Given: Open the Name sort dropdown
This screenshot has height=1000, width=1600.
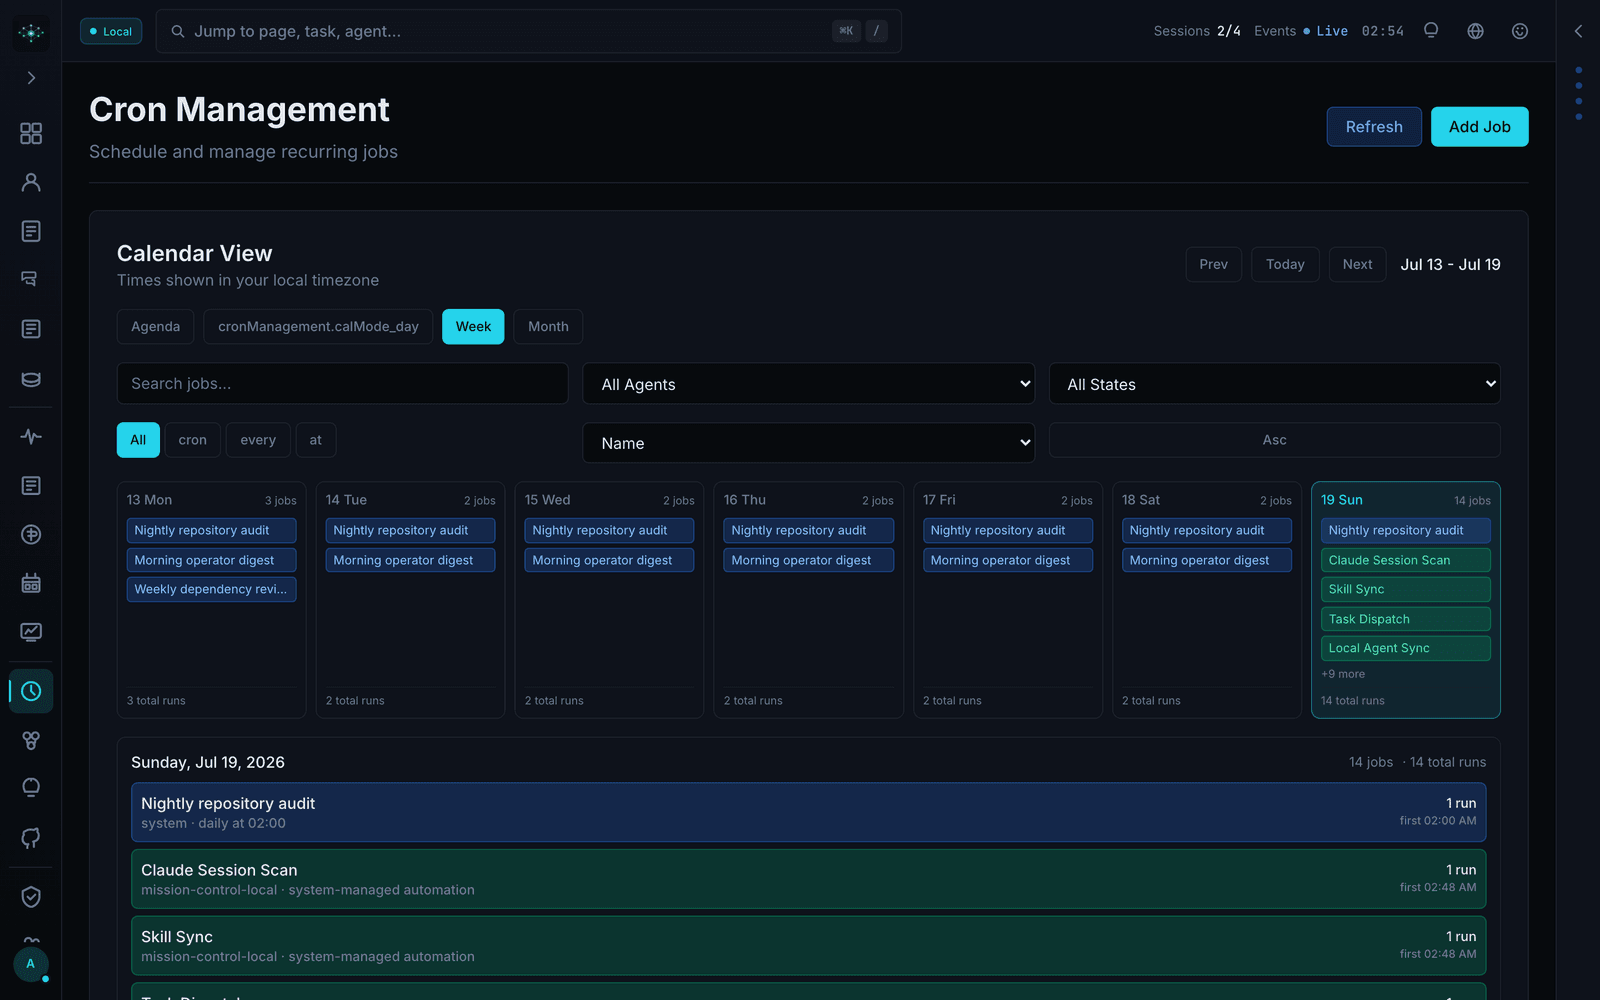Looking at the screenshot, I should coord(808,443).
